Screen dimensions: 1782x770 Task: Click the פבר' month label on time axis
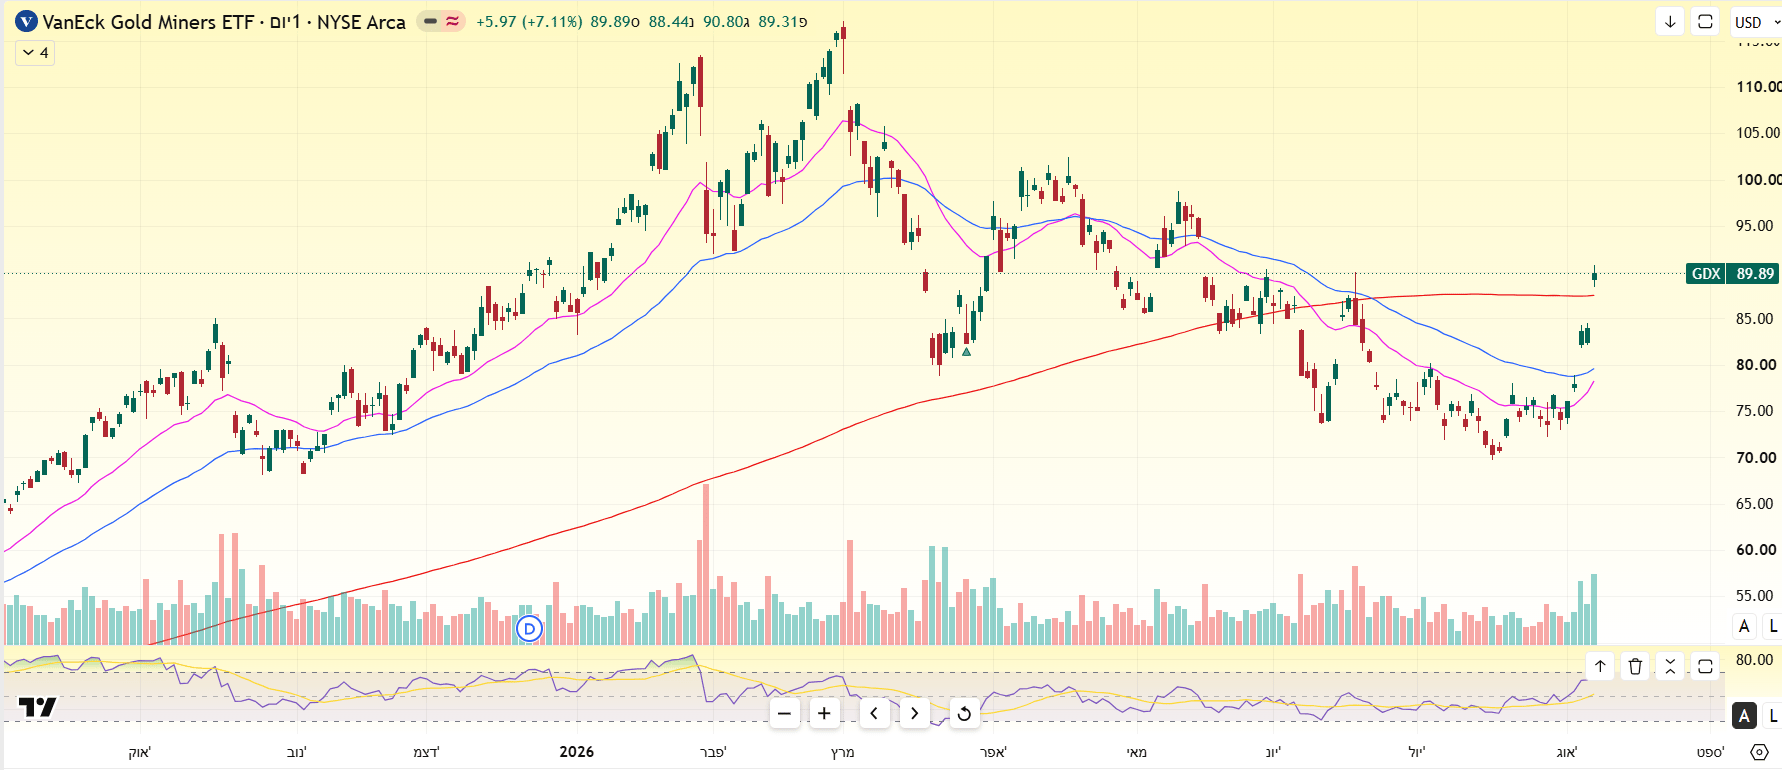[713, 752]
